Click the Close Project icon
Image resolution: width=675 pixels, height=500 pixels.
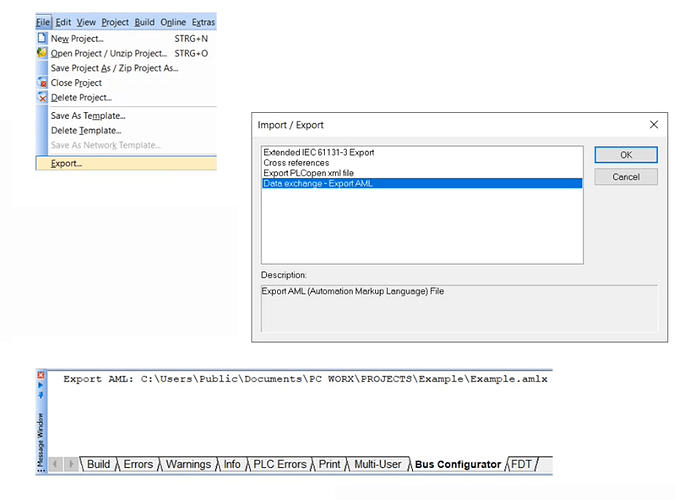pos(42,83)
